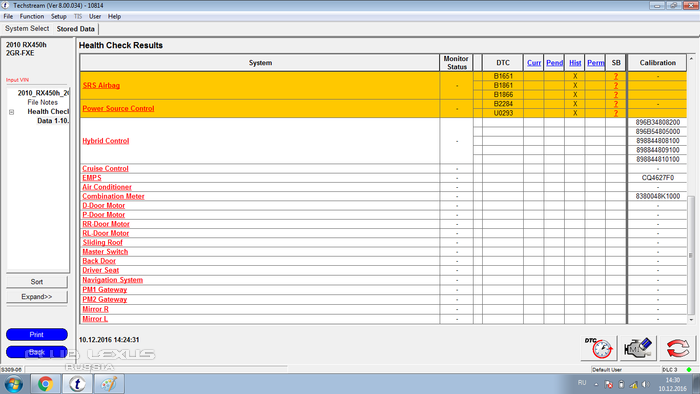Select the 2010_RX450h tree root item
The image size is (700, 394).
click(x=43, y=93)
